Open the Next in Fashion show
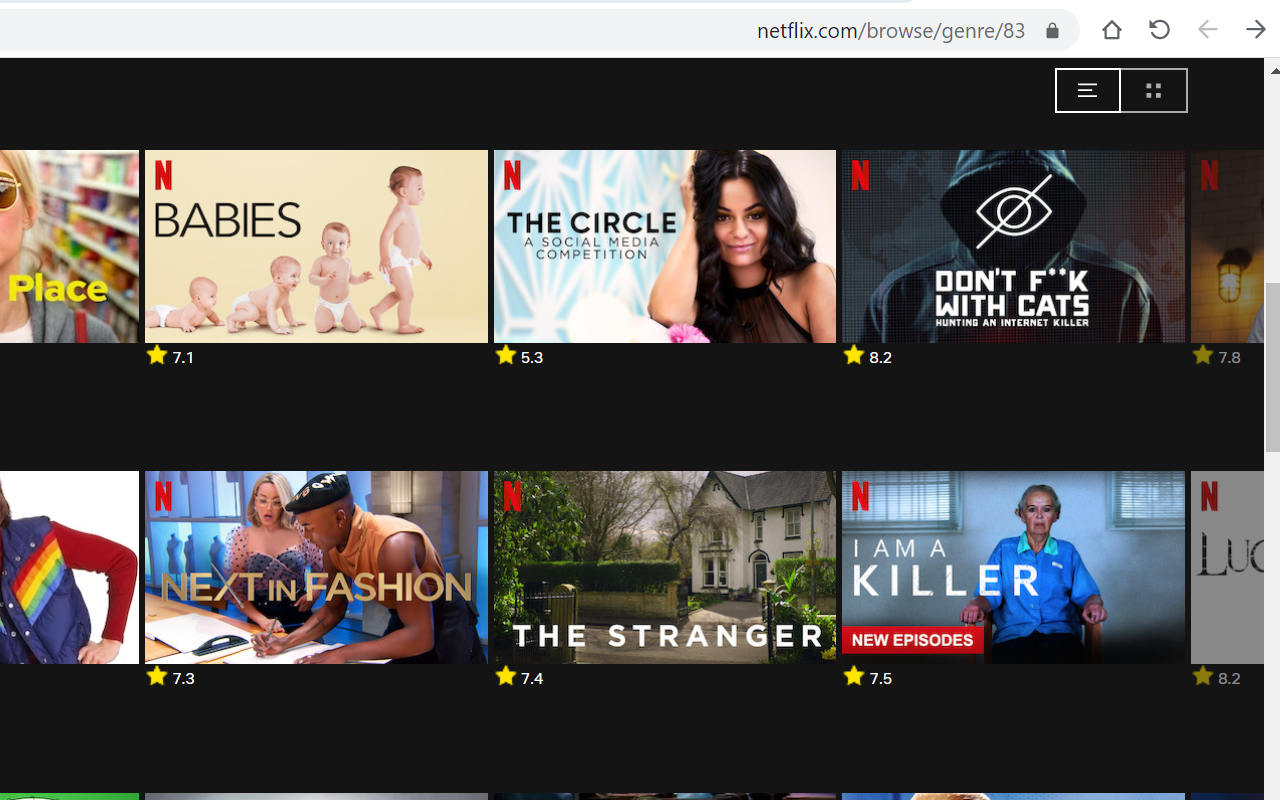Screen dimensions: 1280x800 [316, 567]
